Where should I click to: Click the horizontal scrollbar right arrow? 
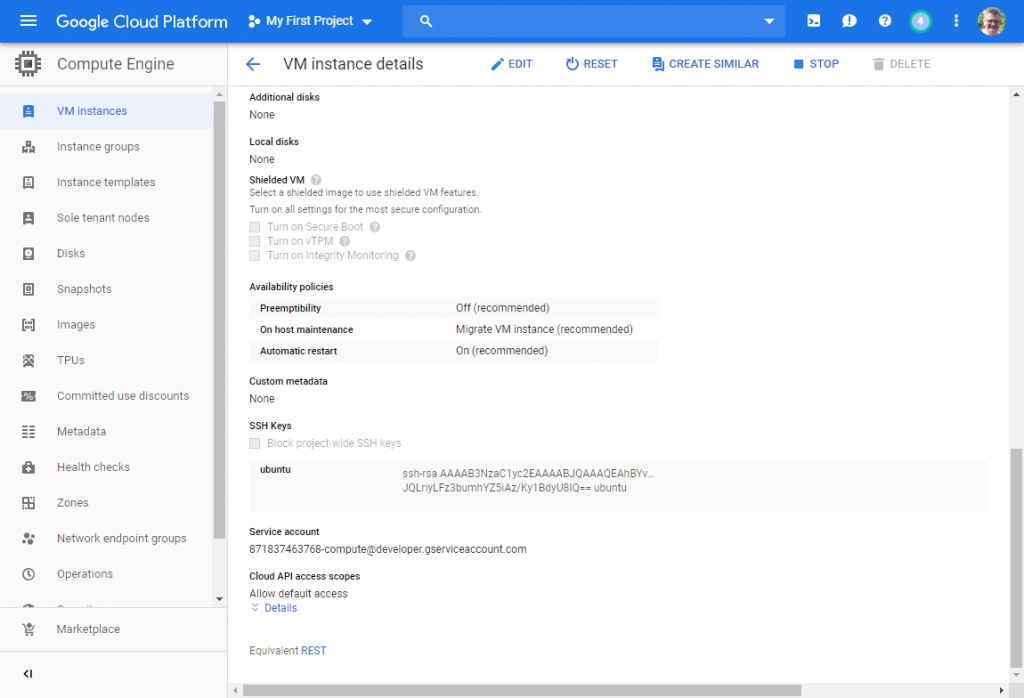point(1001,690)
